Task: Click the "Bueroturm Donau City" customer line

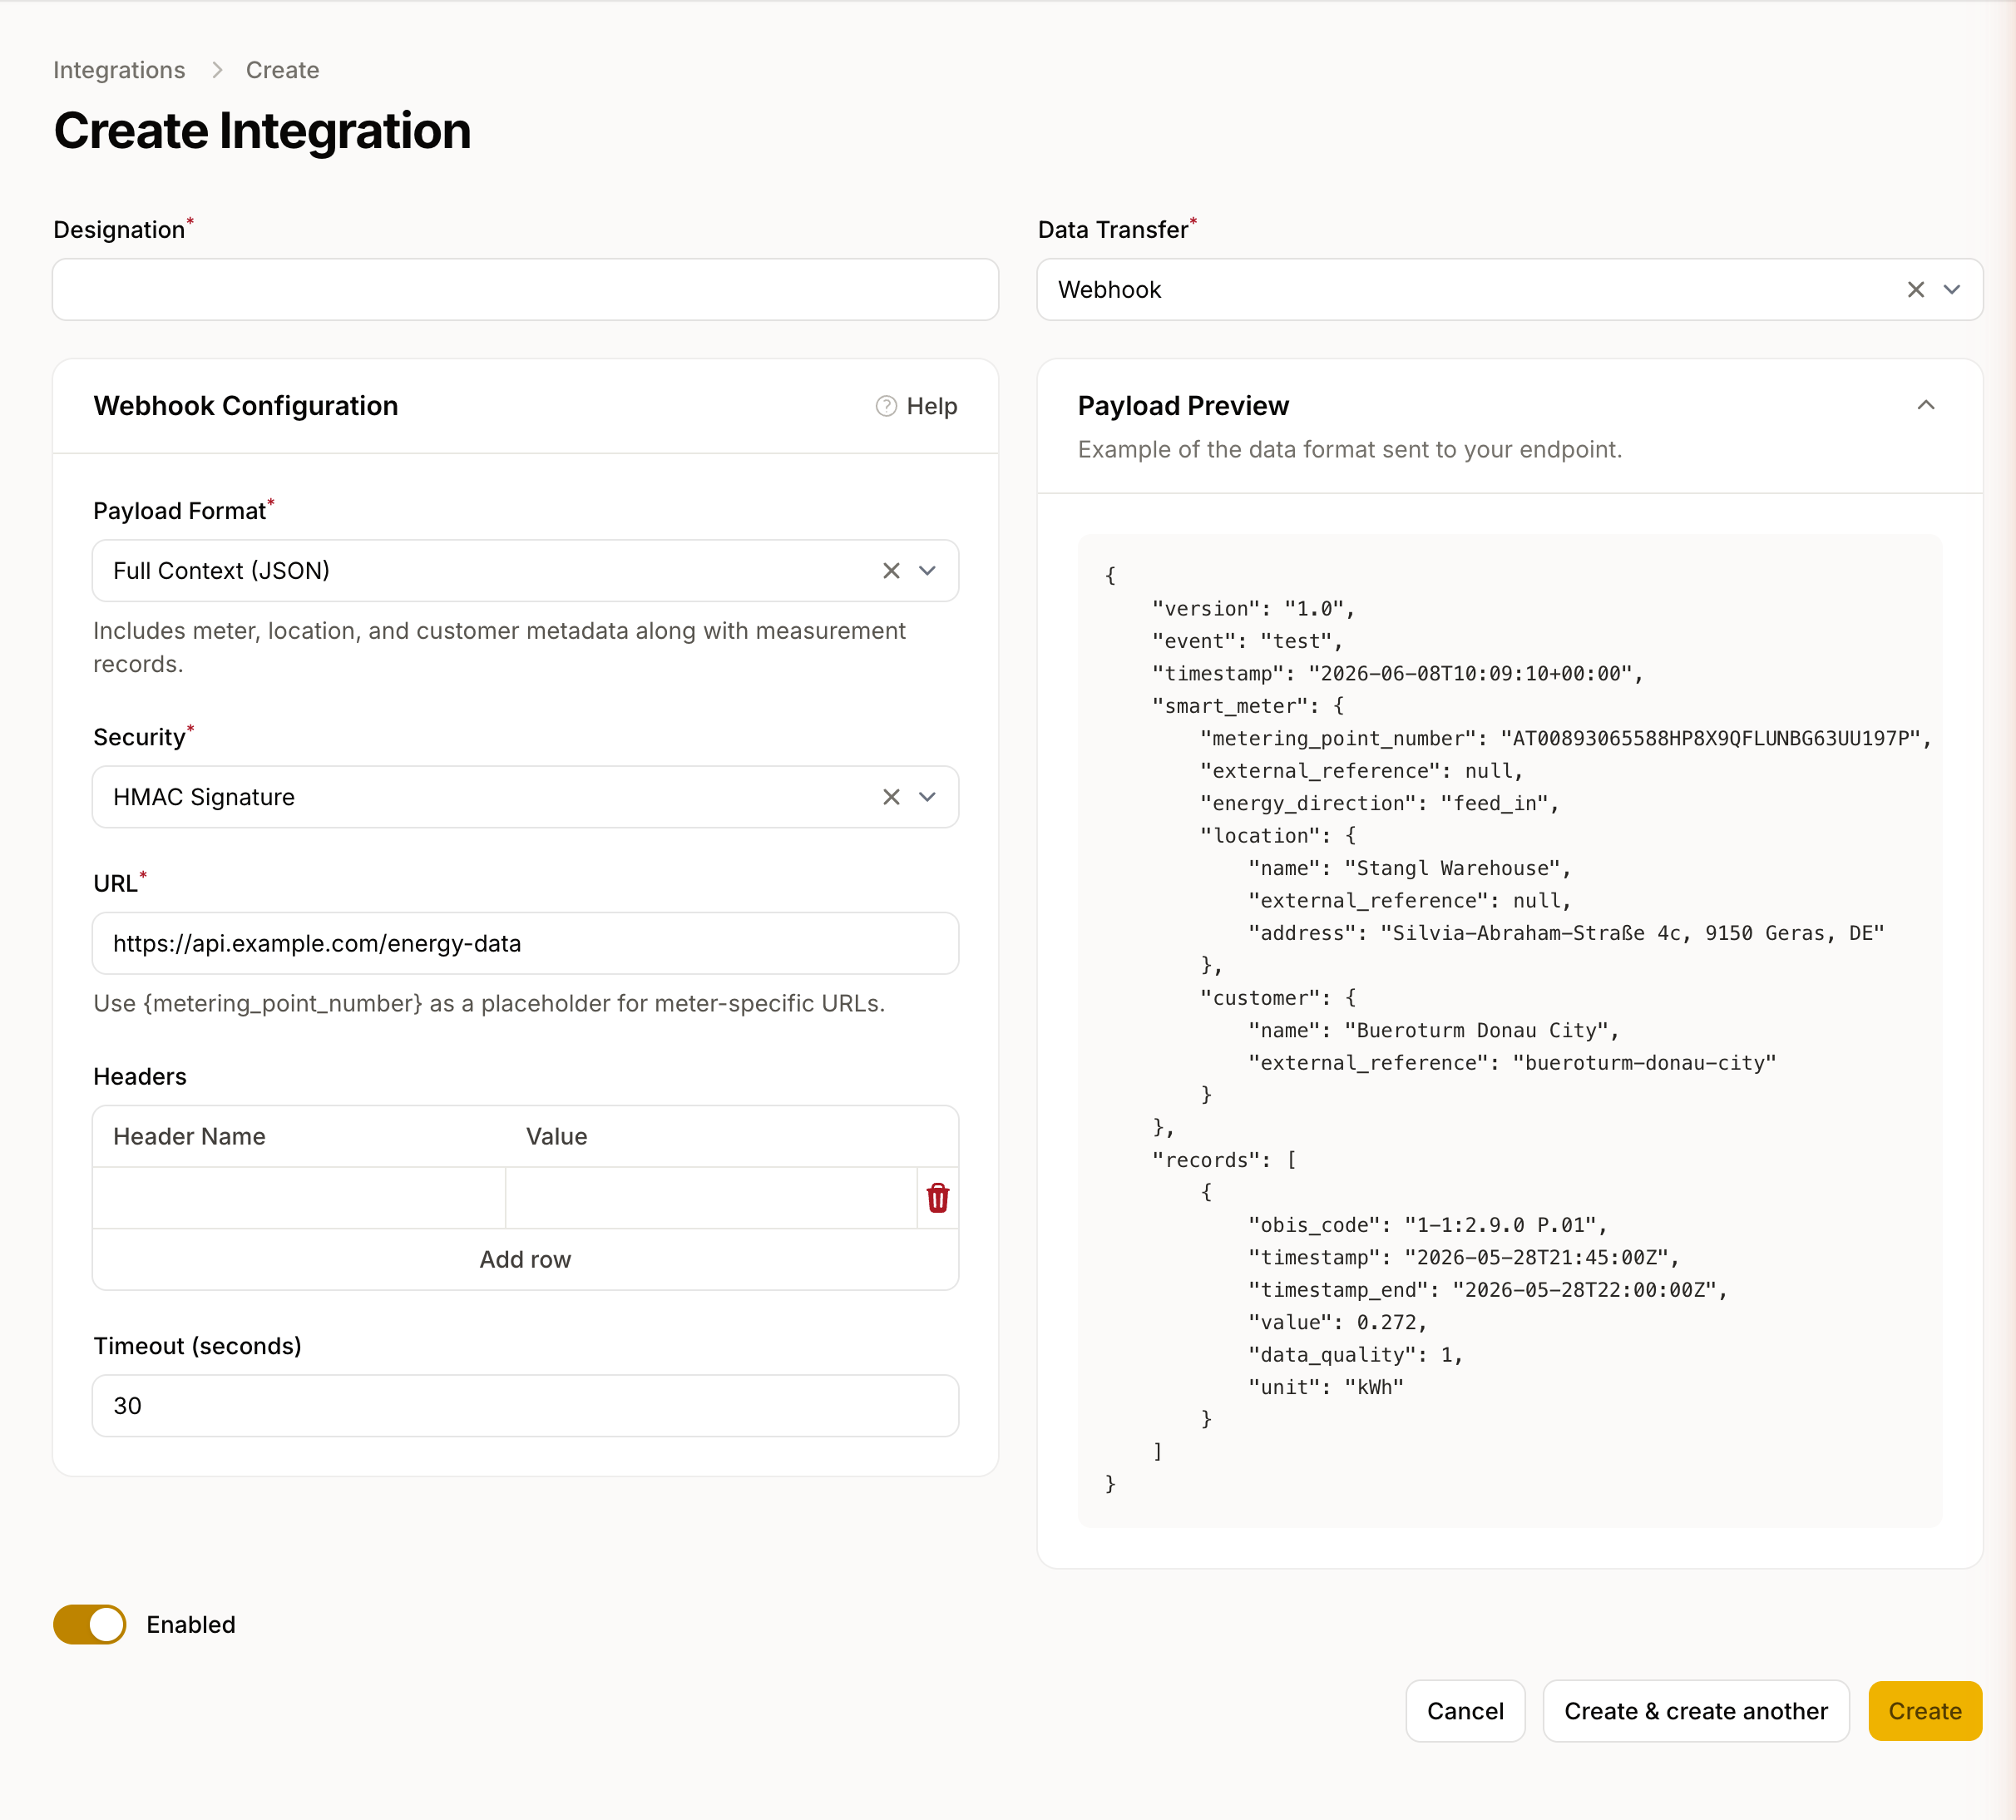Action: click(1434, 1031)
